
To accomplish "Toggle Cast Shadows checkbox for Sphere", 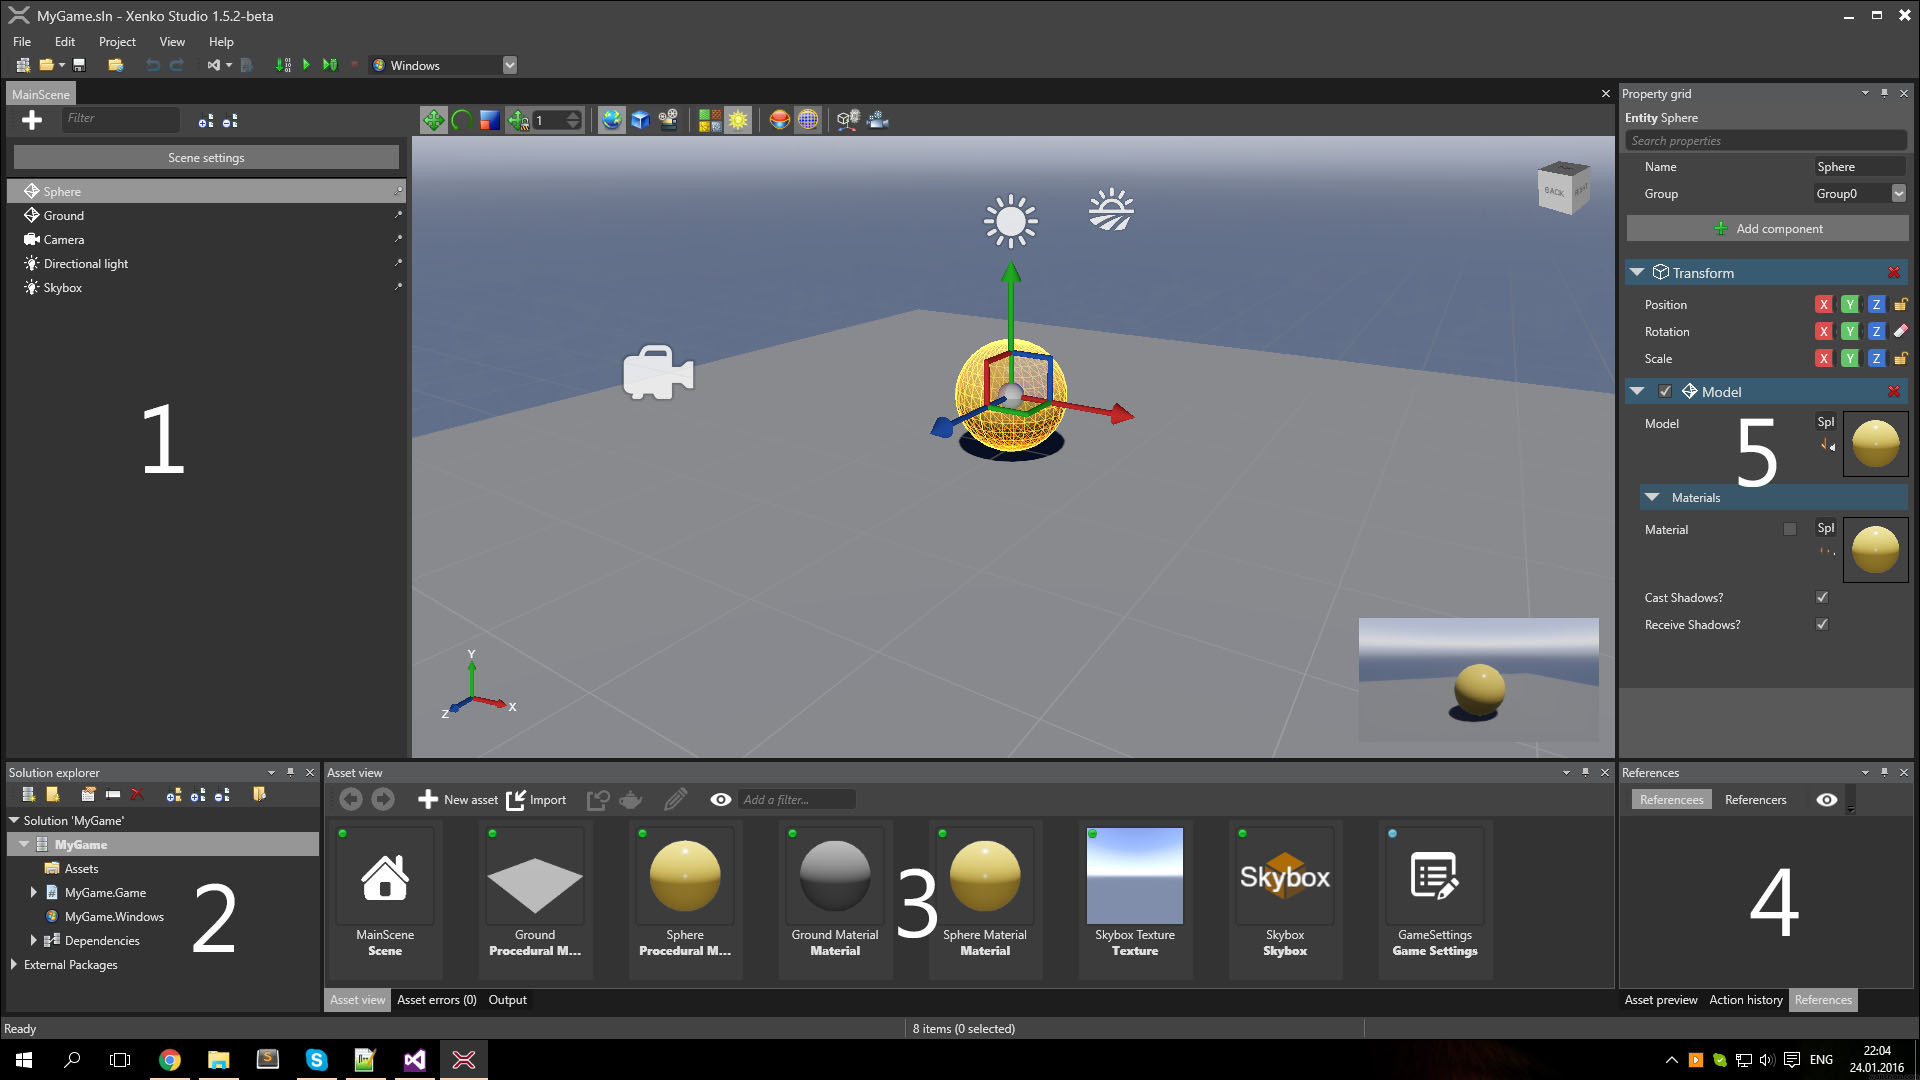I will tap(1821, 597).
